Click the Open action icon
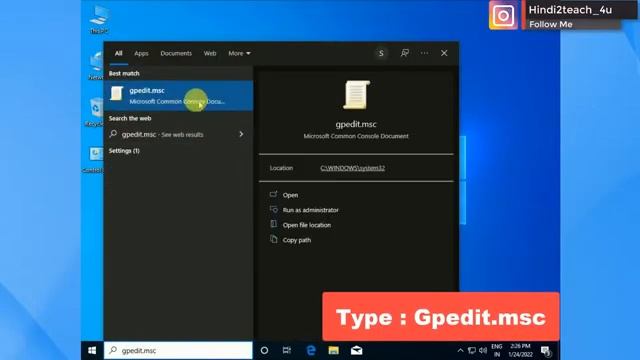Viewport: 640px width, 360px height. coord(273,194)
